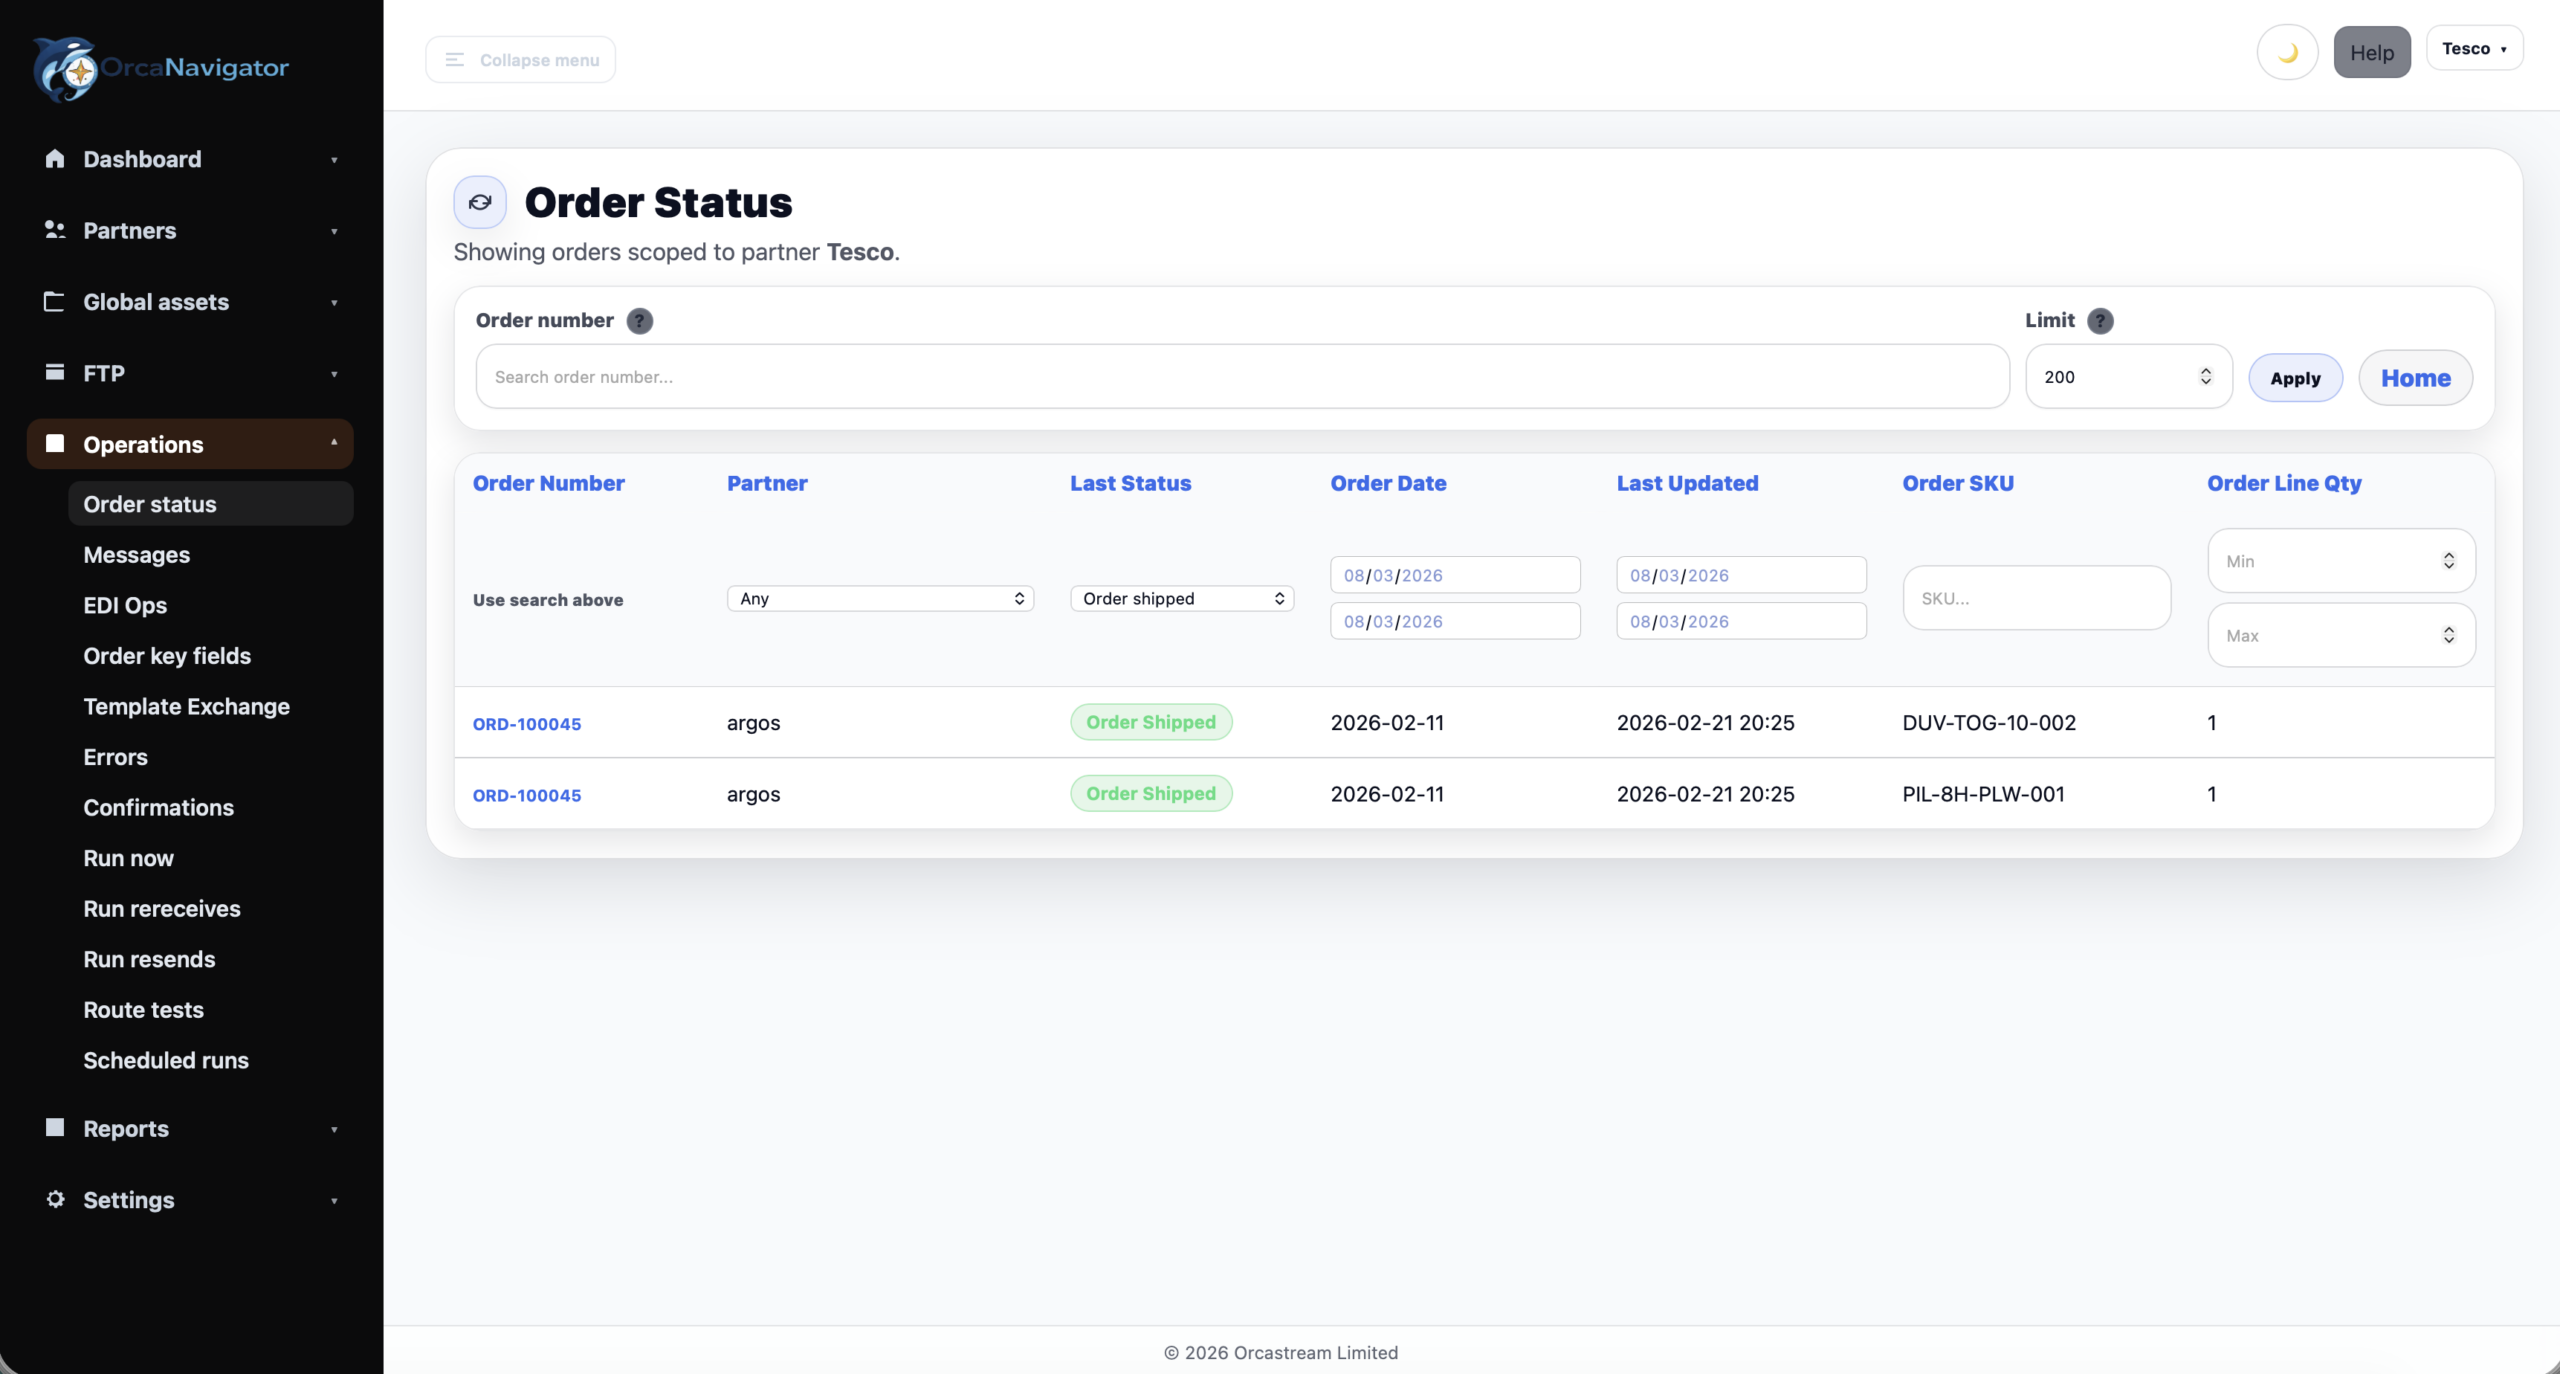This screenshot has height=1374, width=2560.
Task: Open the Last Status dropdown showing Order shipped
Action: point(1181,598)
